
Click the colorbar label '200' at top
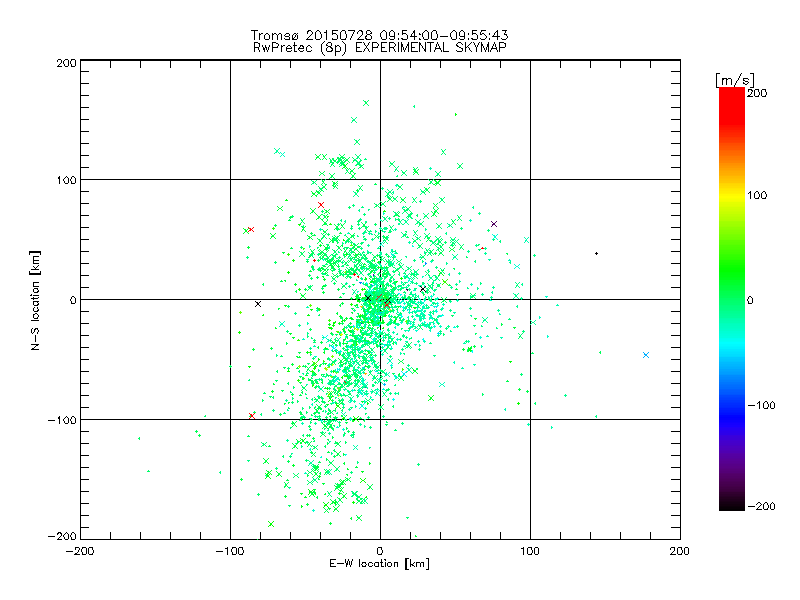(757, 93)
